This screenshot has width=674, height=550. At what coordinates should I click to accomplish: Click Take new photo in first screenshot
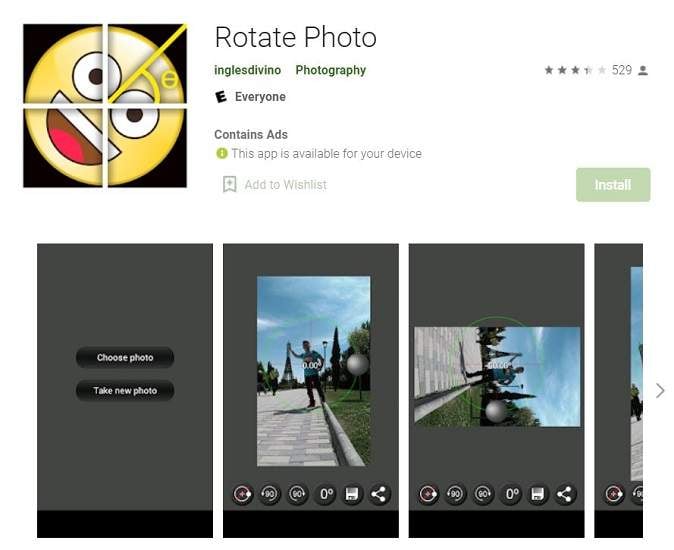125,391
